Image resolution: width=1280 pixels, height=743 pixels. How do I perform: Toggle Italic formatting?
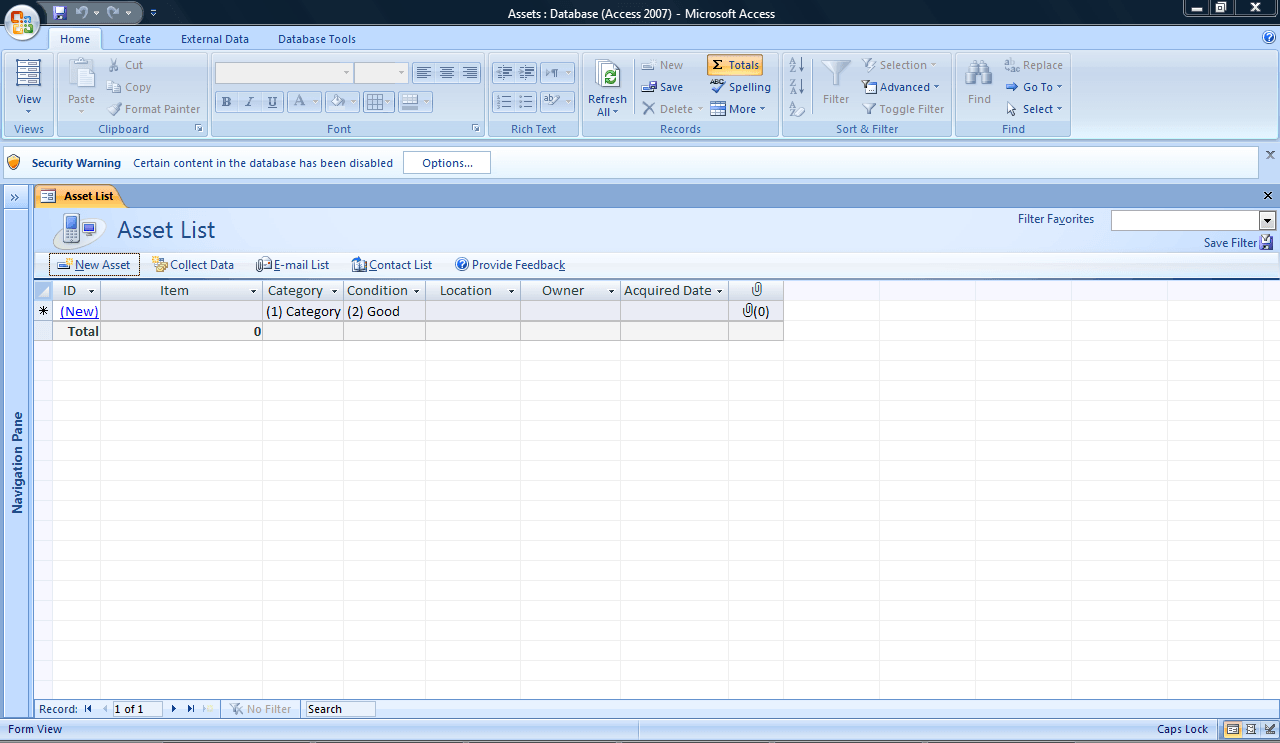click(248, 101)
